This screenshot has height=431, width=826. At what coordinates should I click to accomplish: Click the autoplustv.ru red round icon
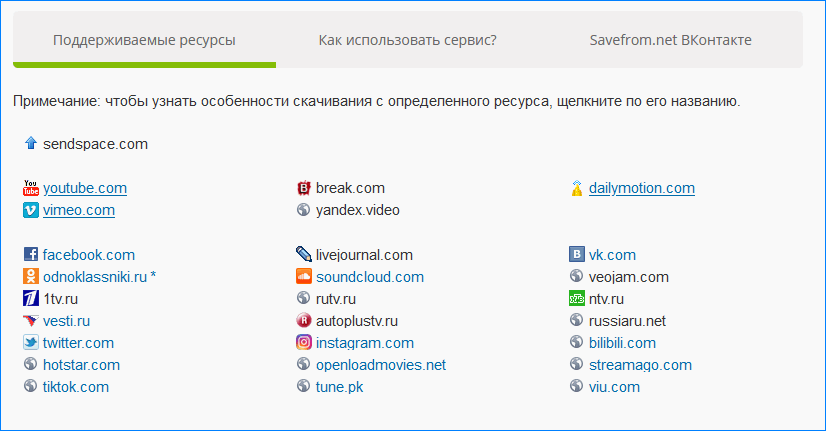[x=303, y=320]
